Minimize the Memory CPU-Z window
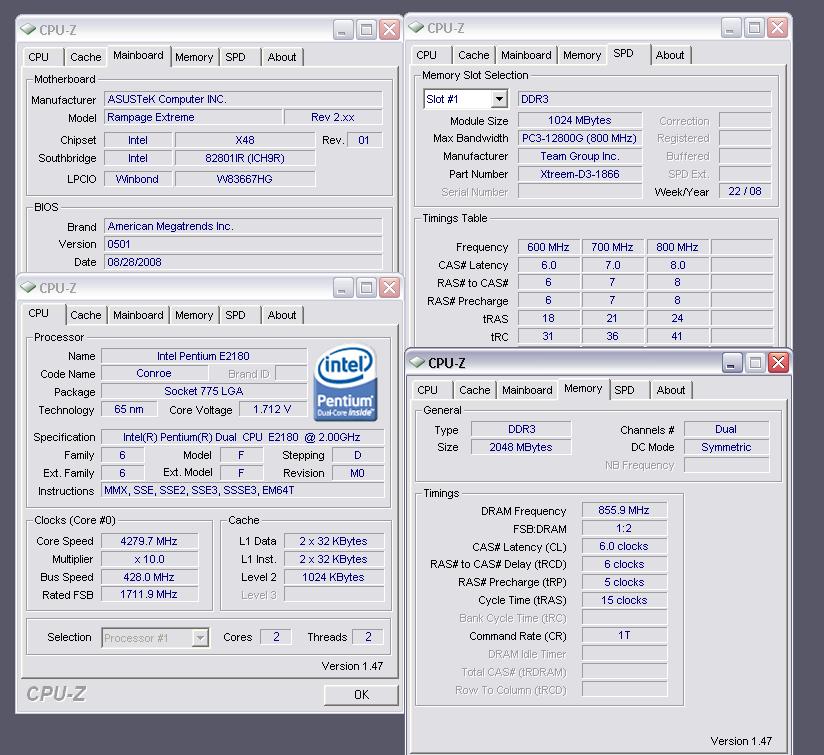 point(732,363)
